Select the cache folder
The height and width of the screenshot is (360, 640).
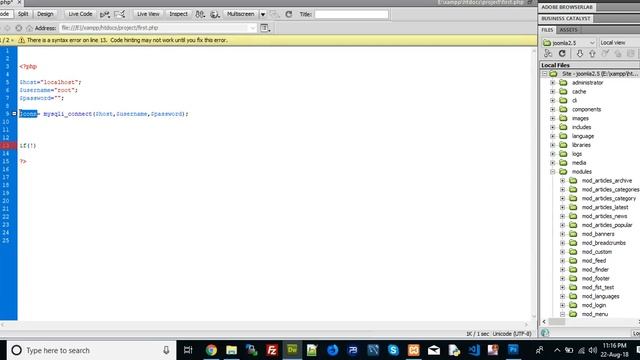click(579, 91)
